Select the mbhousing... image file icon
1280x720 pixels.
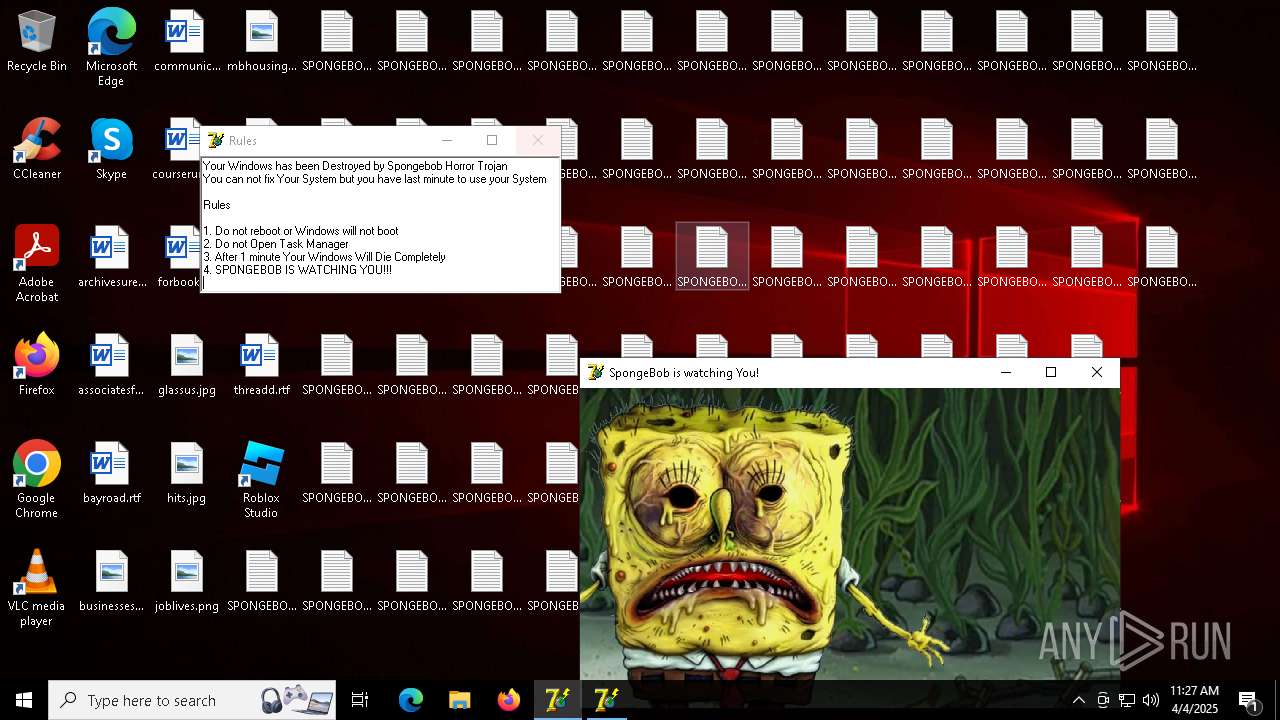point(262,42)
